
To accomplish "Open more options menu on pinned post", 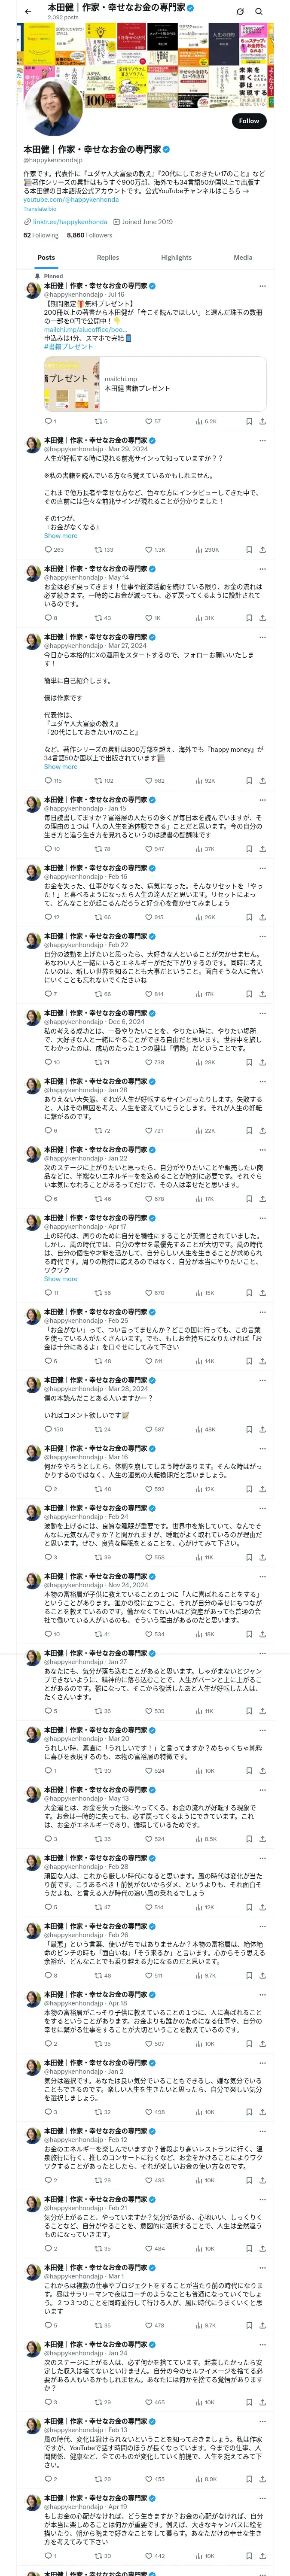I will point(262,285).
